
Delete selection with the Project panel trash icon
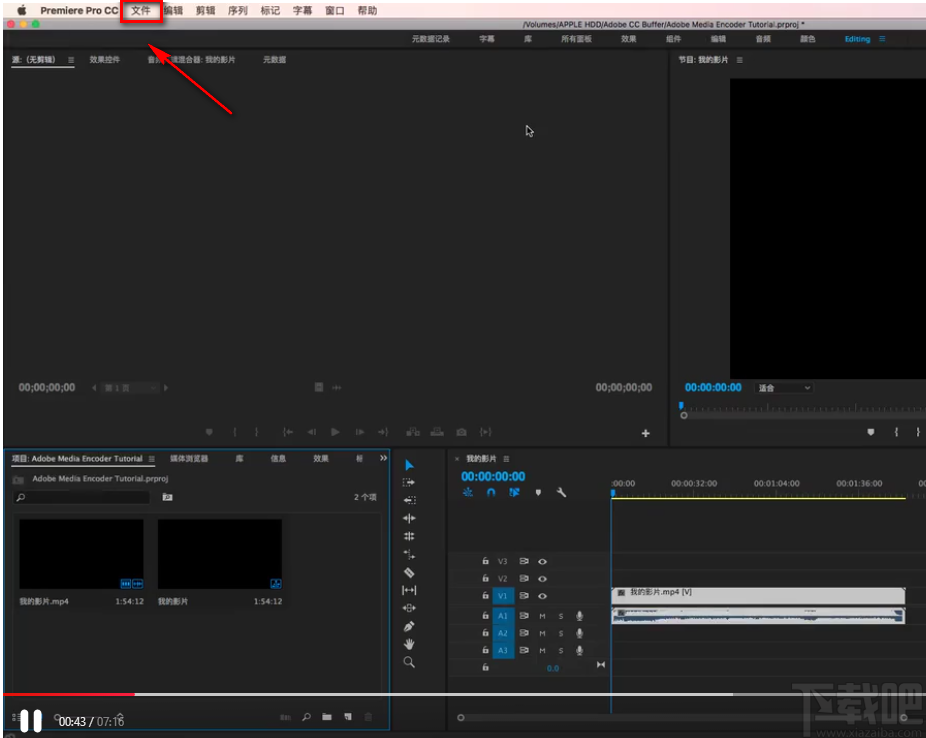368,717
